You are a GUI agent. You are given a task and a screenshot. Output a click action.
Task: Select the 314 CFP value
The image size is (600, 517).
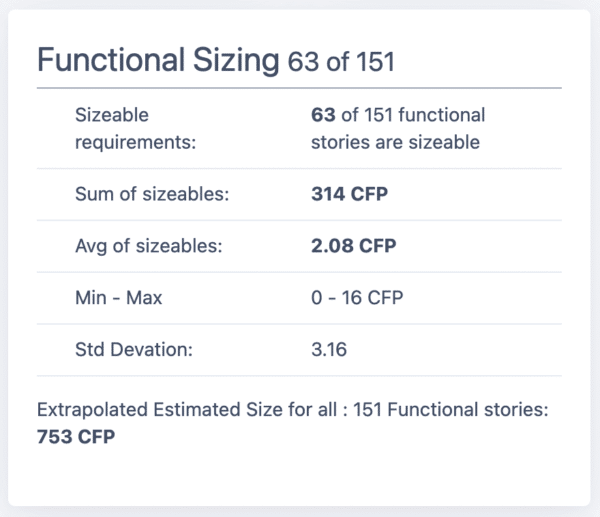coord(349,194)
